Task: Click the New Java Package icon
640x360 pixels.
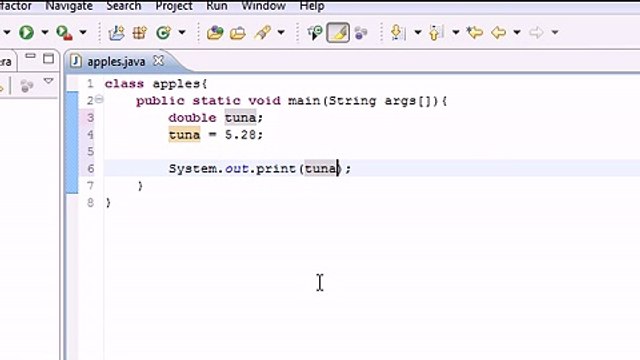Action: pos(140,32)
